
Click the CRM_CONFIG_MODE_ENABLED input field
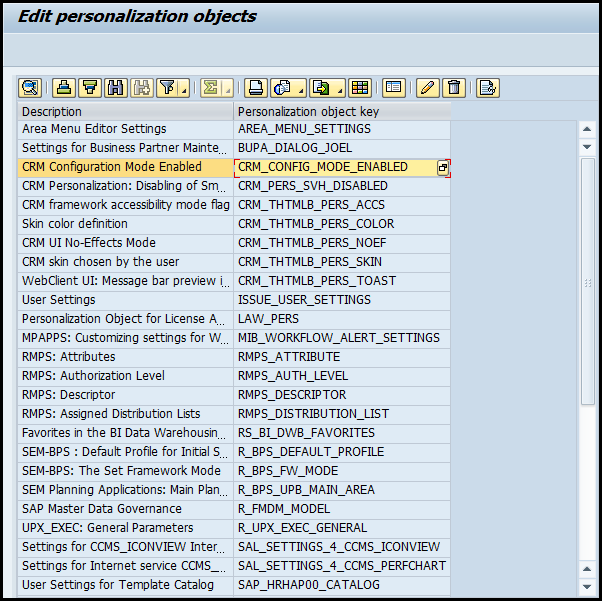click(x=336, y=167)
